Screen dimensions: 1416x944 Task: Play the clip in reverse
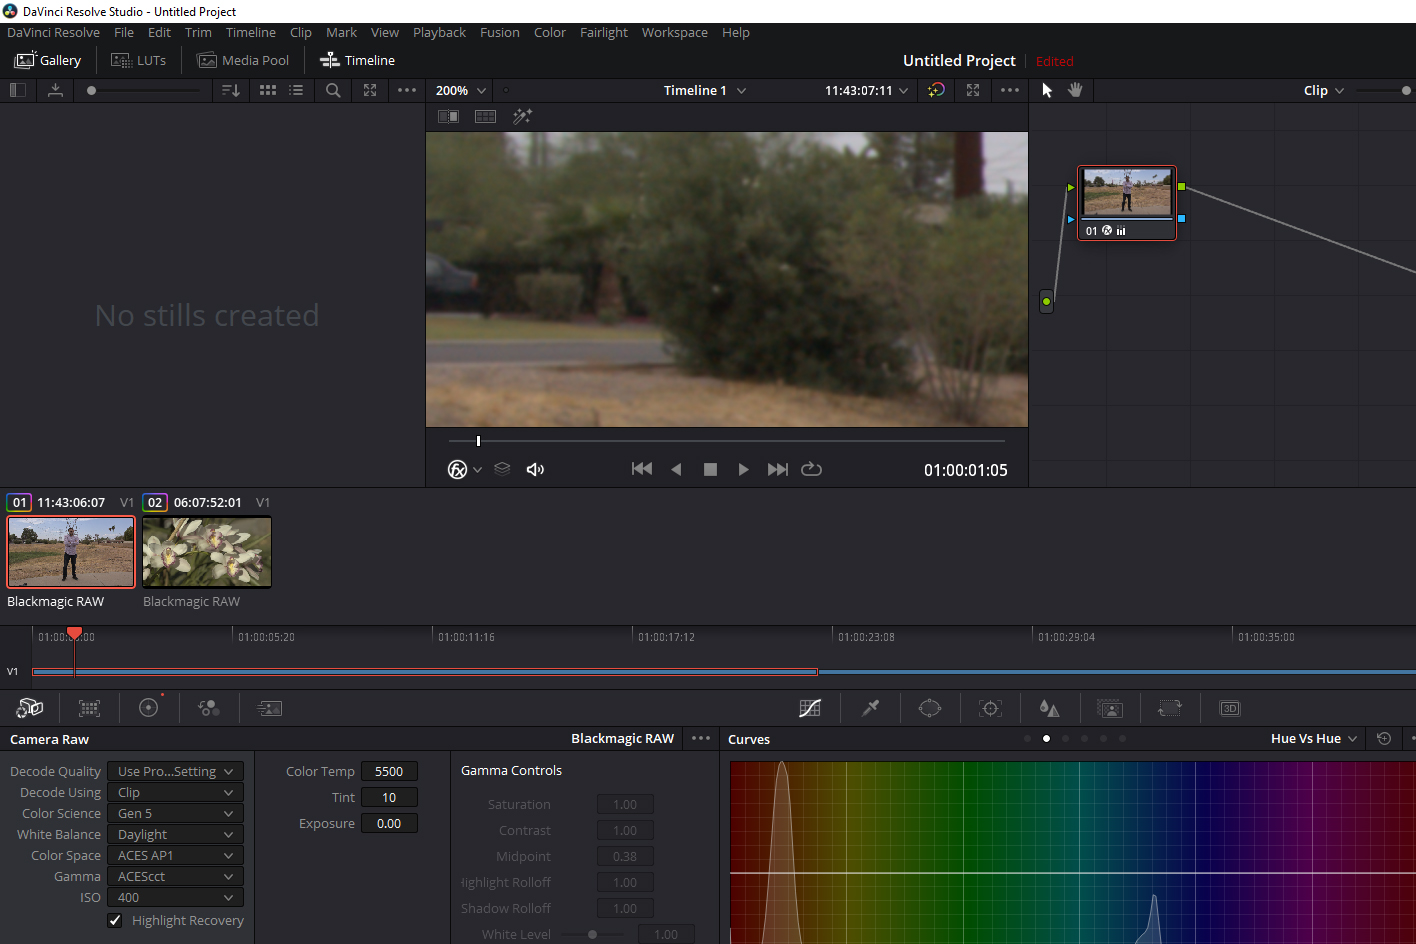pos(676,469)
